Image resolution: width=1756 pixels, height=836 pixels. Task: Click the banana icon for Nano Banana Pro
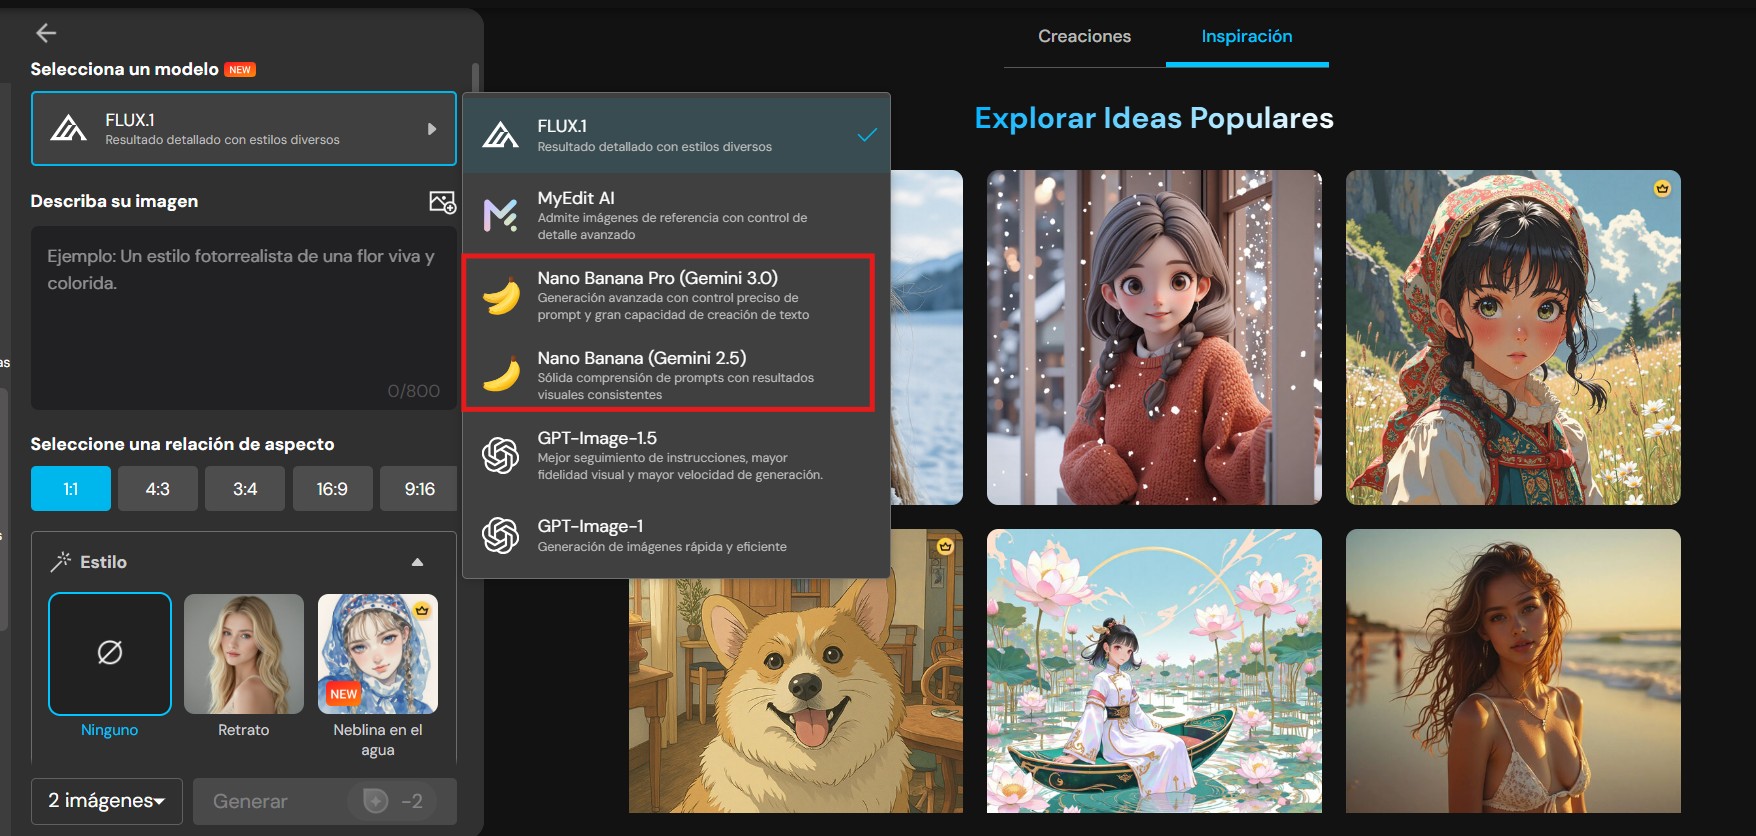[x=501, y=296]
